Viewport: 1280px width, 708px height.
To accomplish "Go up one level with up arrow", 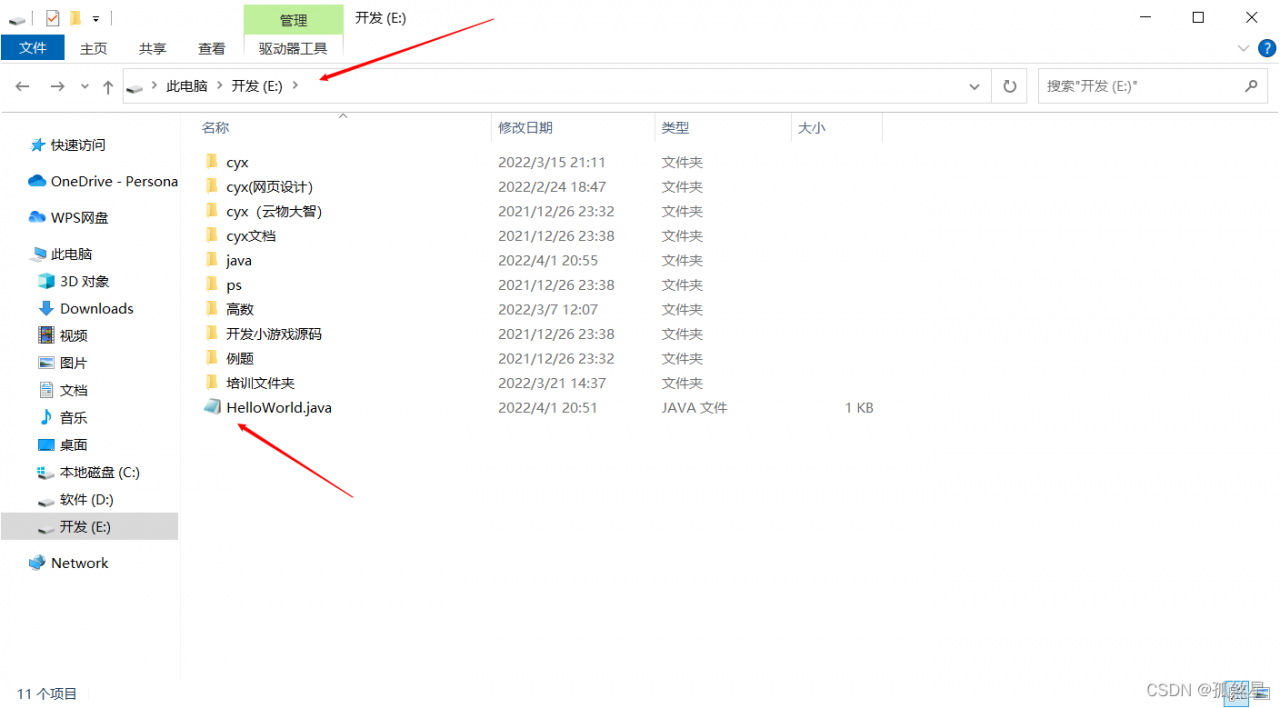I will pos(108,87).
